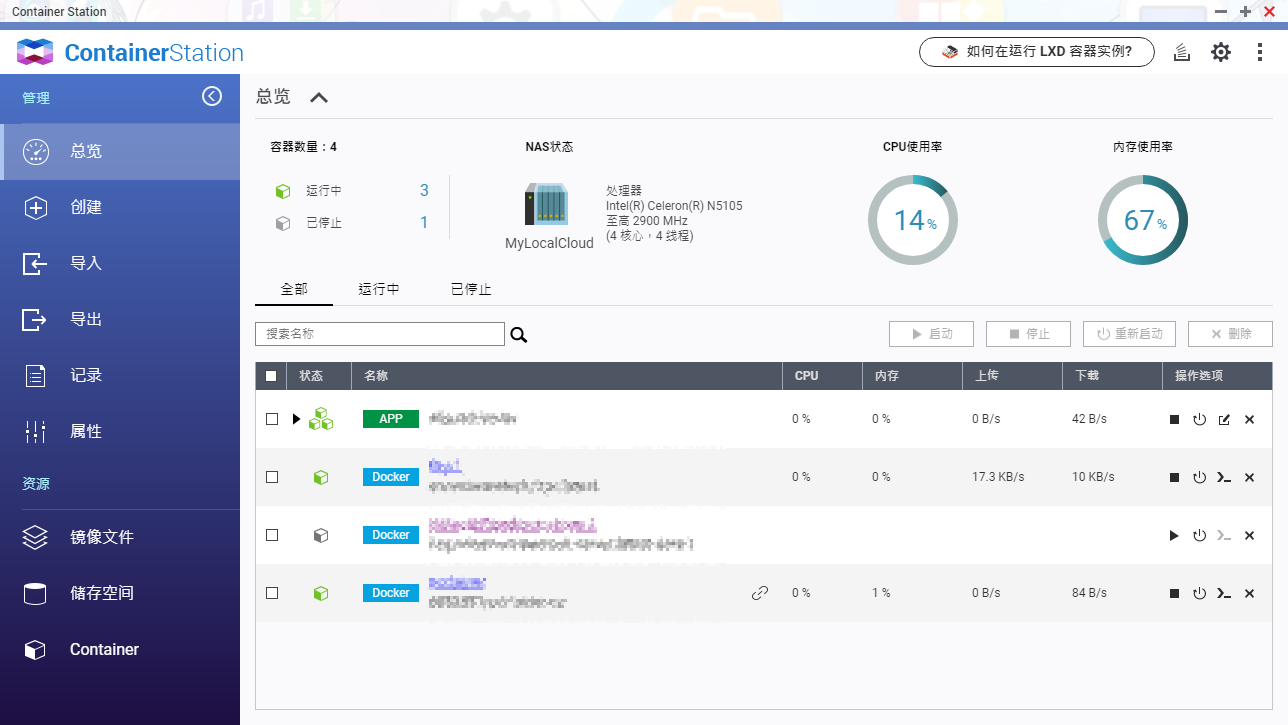1288x725 pixels.
Task: Remove the stopped Docker container with X
Action: [1249, 536]
